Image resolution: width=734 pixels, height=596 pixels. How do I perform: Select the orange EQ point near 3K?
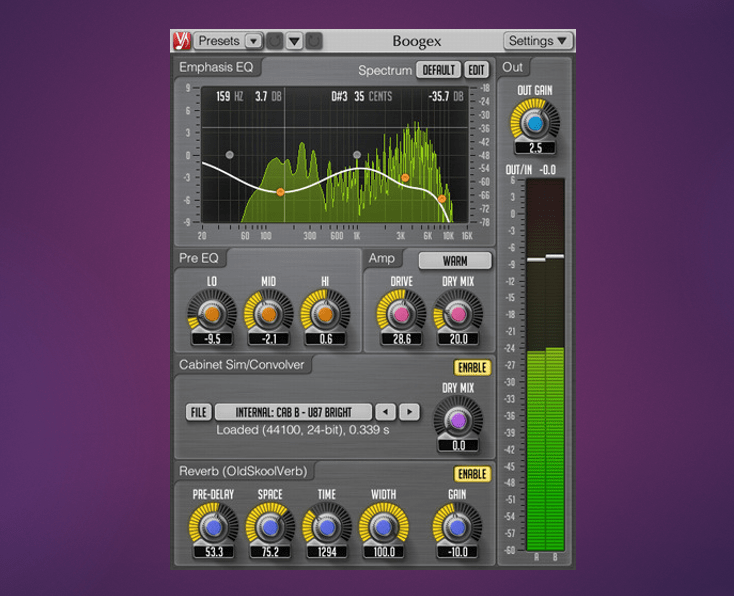pos(405,177)
